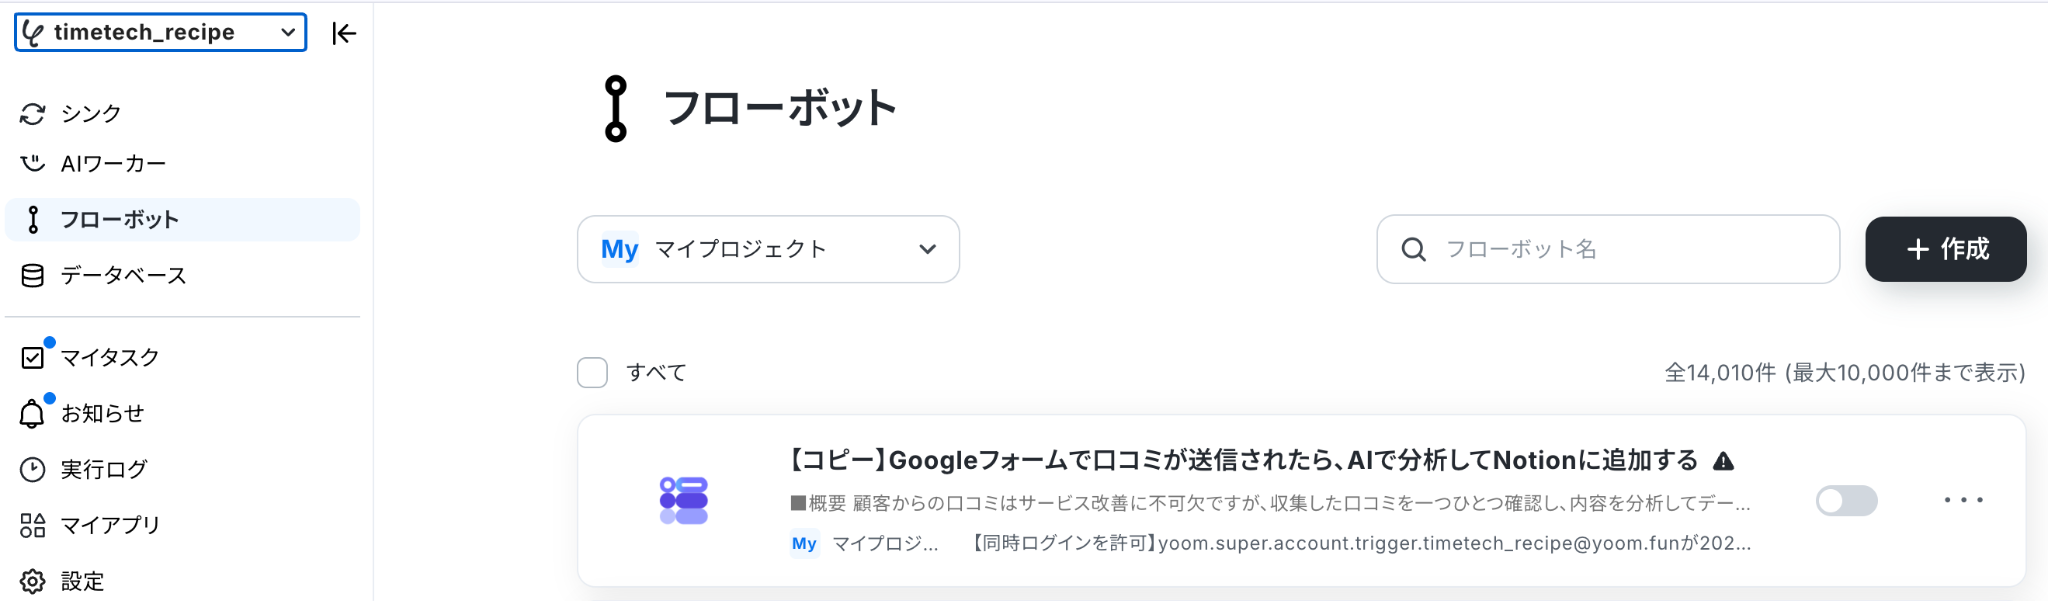
Task: Open three-dot menu for copied flowbot
Action: (x=1963, y=500)
